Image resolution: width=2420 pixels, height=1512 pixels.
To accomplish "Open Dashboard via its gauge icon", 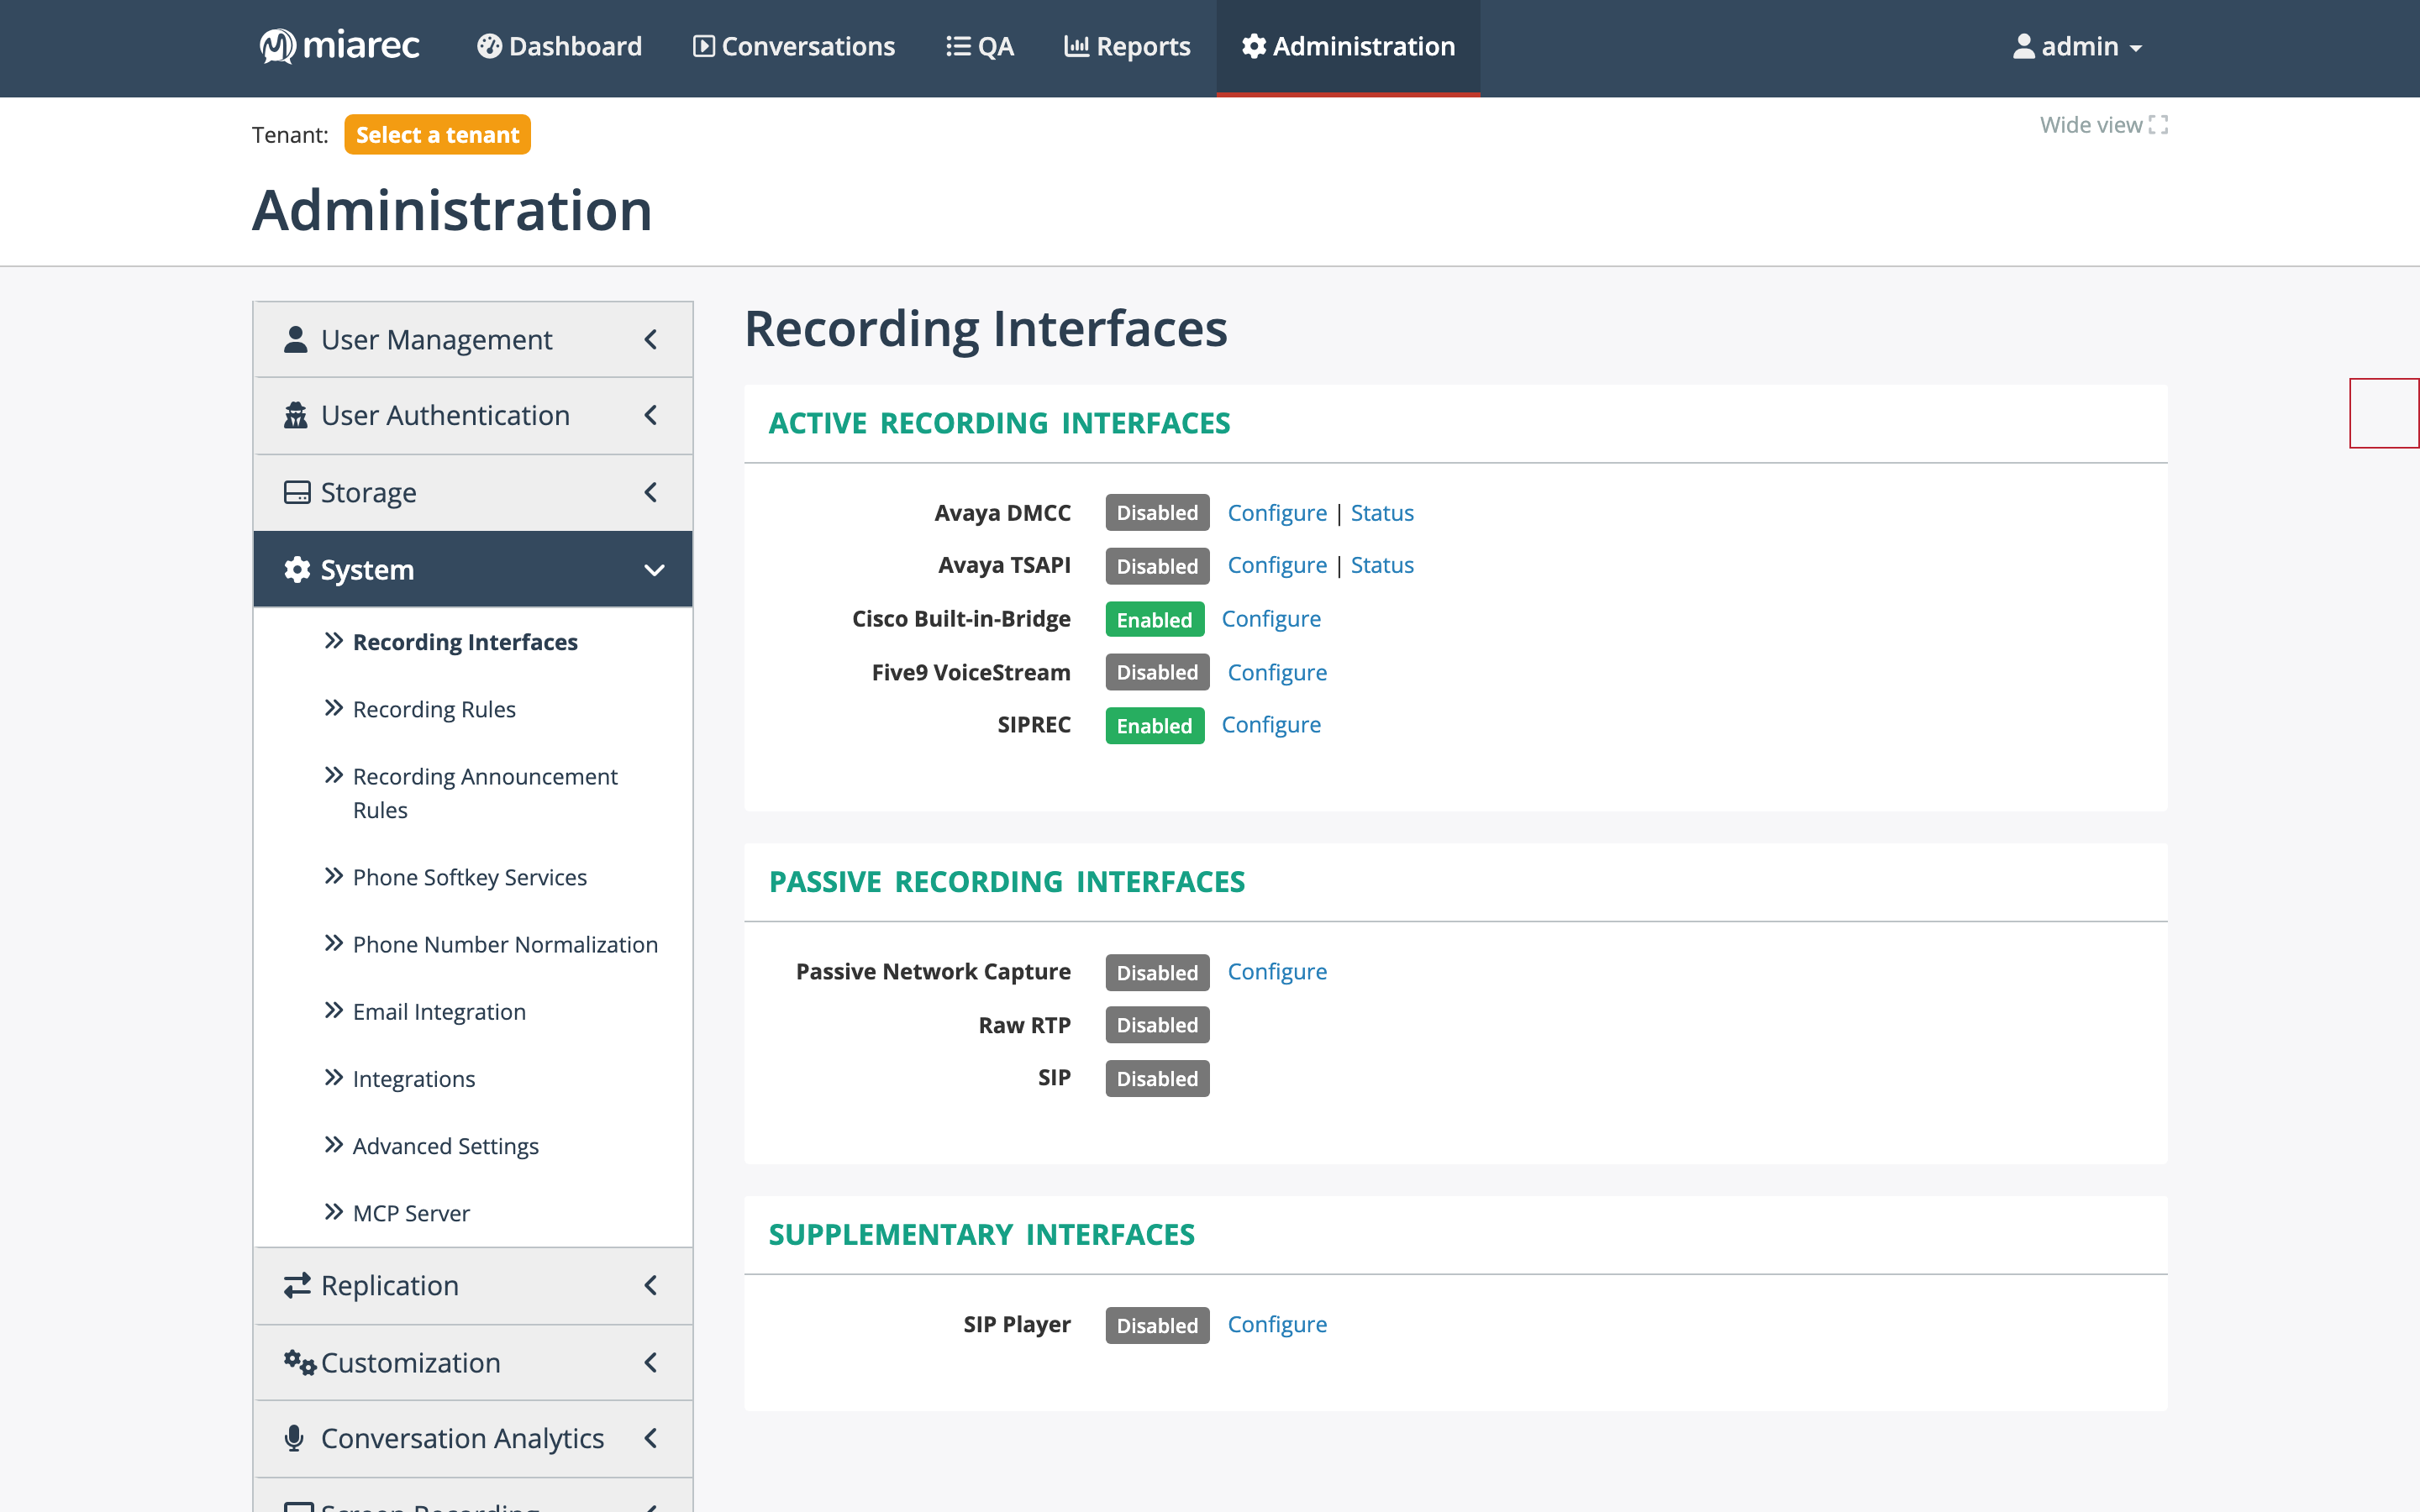I will tap(489, 46).
